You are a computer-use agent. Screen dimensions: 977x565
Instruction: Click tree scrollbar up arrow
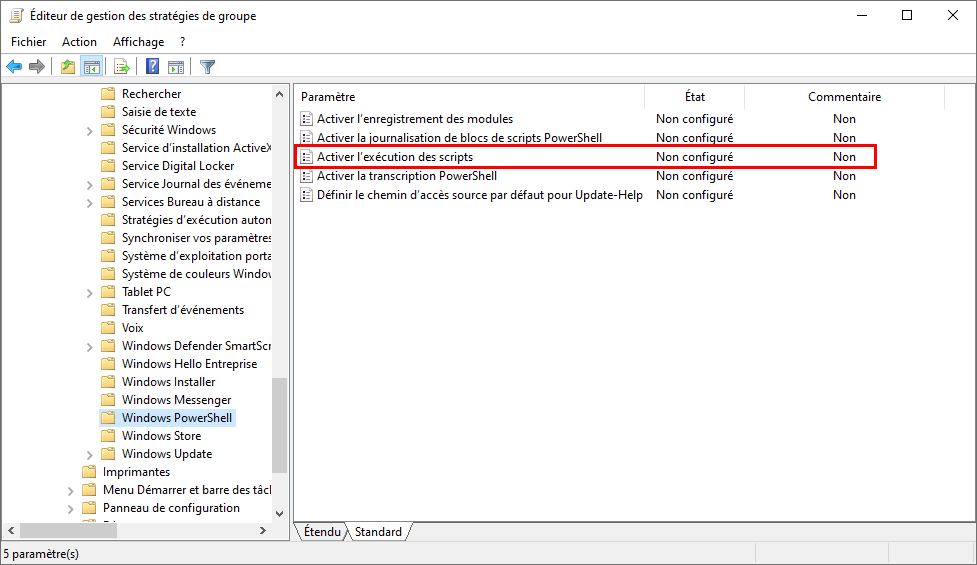[x=279, y=94]
